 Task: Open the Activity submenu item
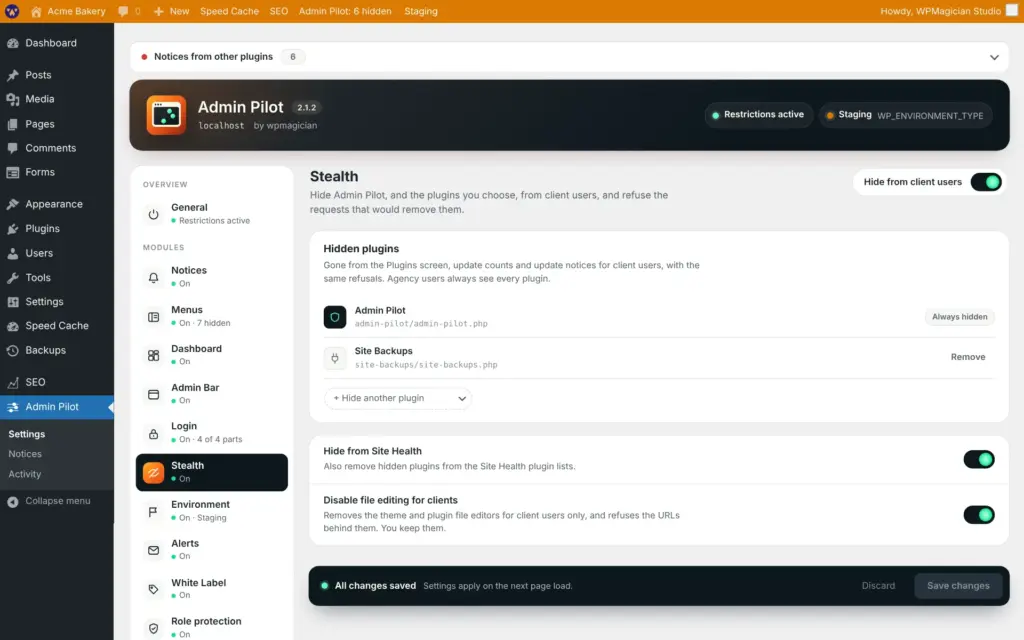[x=25, y=474]
